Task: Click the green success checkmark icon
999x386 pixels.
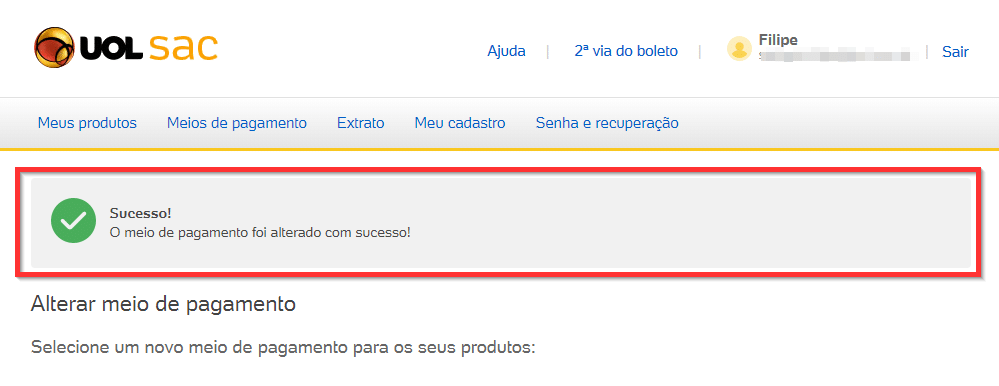Action: click(x=73, y=220)
